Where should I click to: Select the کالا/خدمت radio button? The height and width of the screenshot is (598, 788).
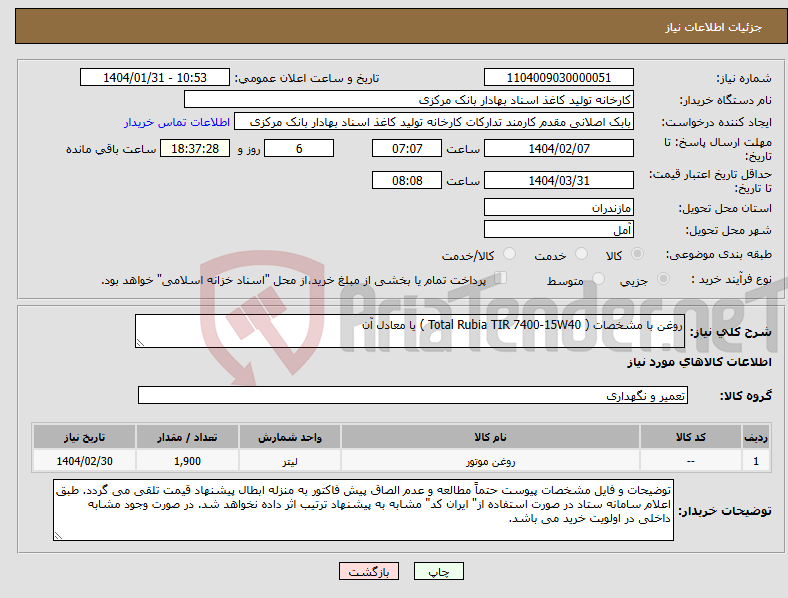510,254
